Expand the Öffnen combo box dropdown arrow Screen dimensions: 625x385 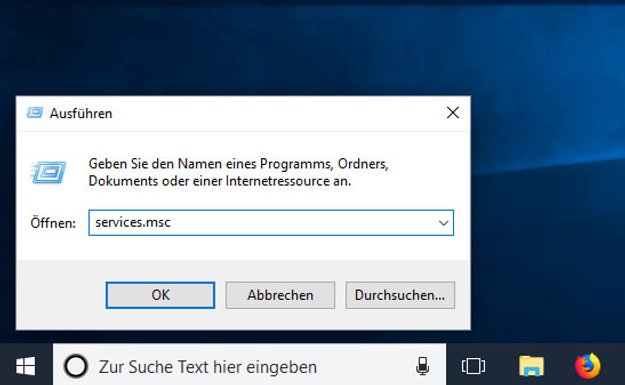(444, 223)
